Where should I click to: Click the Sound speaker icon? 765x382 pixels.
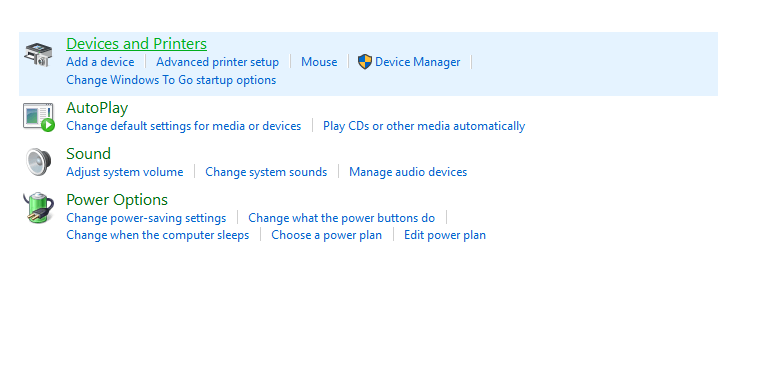coord(39,162)
